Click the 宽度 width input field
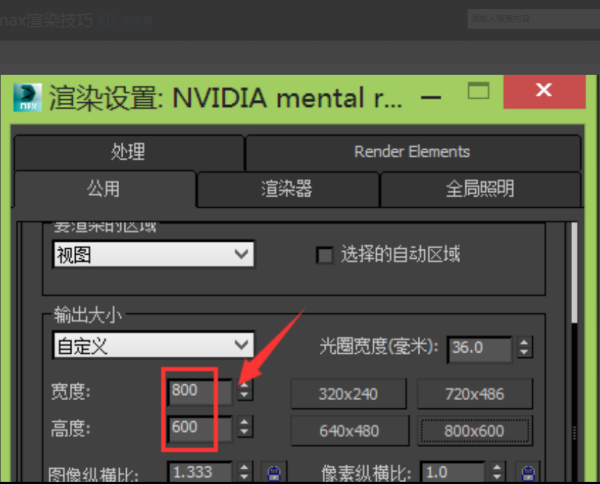This screenshot has width=600, height=484. pyautogui.click(x=200, y=391)
